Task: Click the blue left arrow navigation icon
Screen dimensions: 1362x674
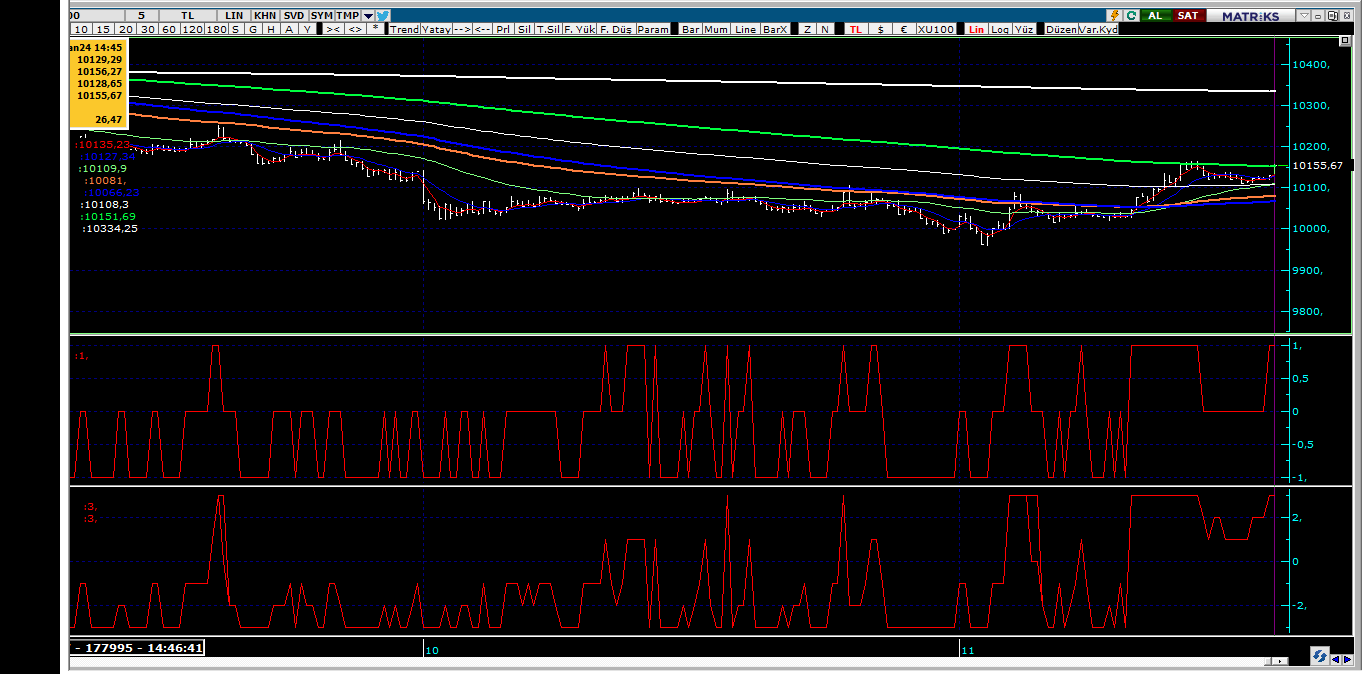Action: (x=1336, y=660)
